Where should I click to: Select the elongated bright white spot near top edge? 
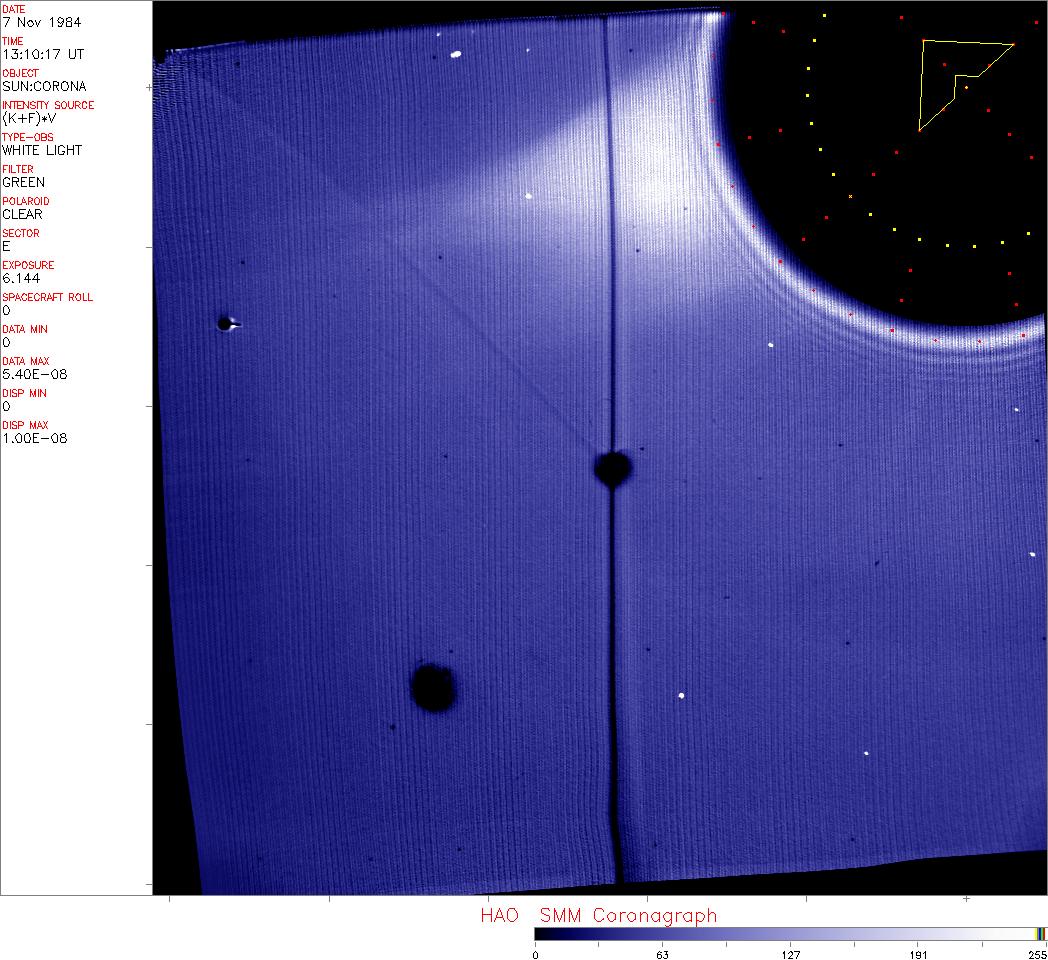coord(455,55)
